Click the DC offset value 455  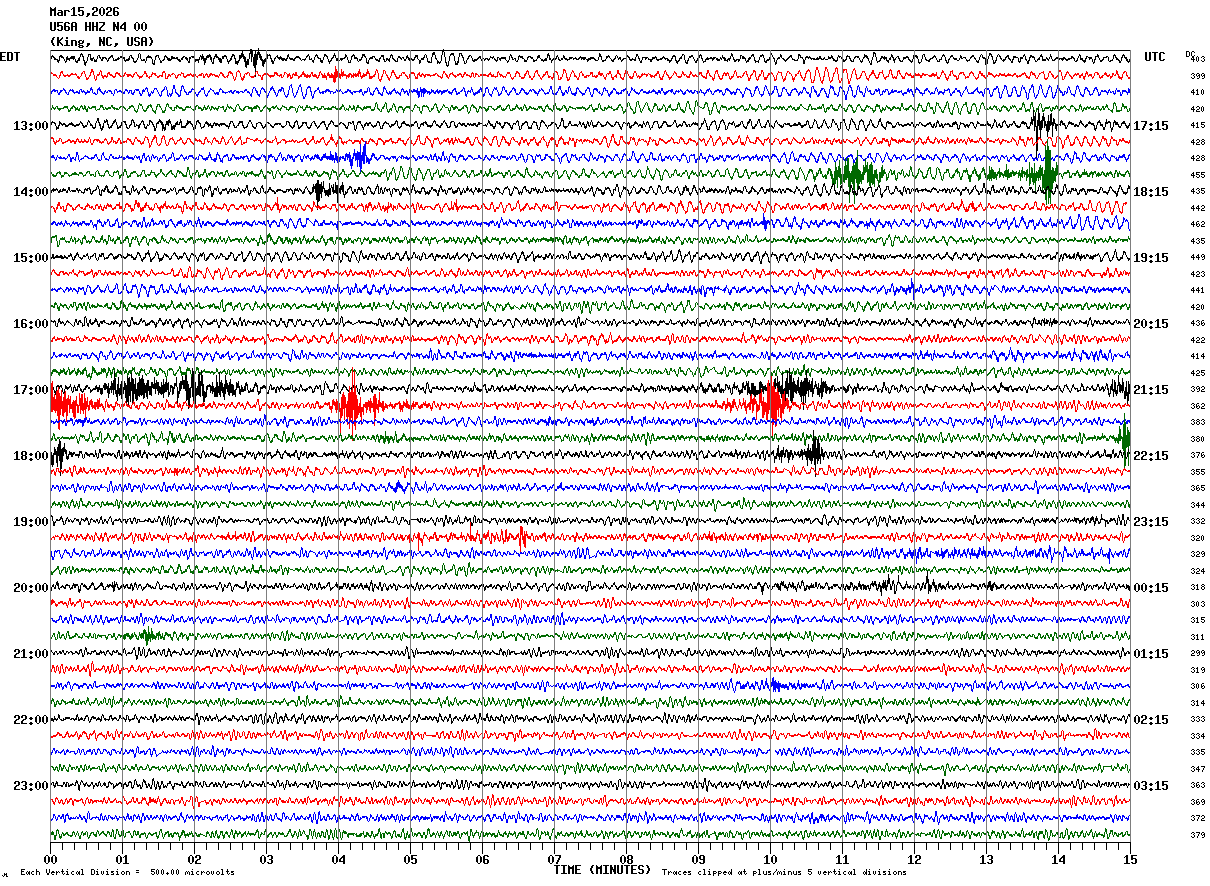(x=1197, y=175)
